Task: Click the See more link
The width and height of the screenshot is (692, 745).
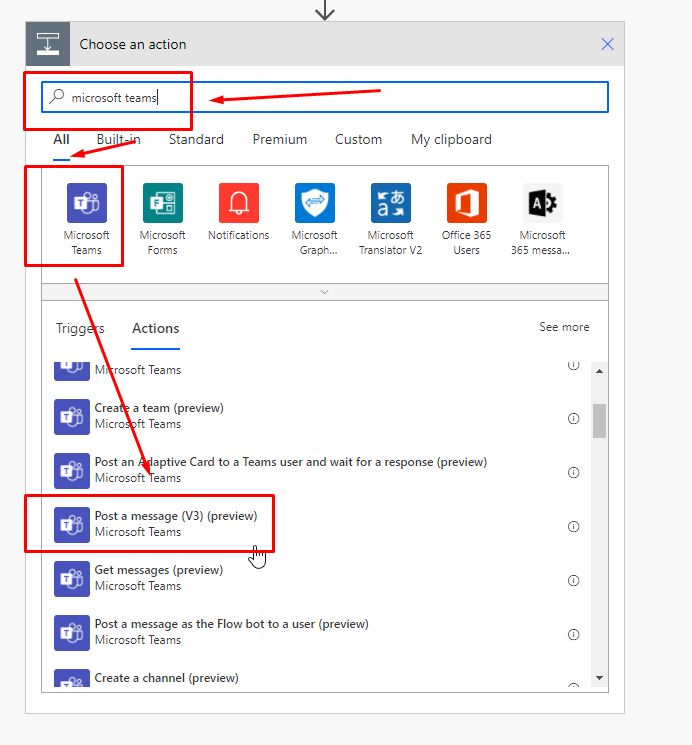Action: (x=564, y=327)
